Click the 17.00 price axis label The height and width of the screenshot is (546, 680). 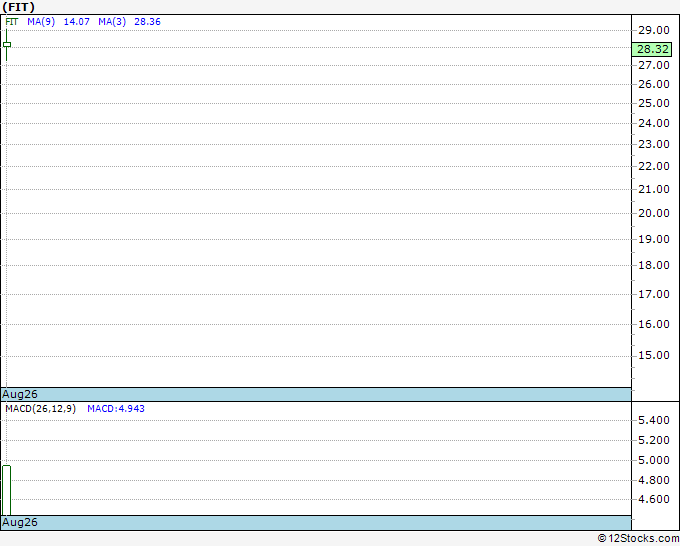click(x=654, y=294)
